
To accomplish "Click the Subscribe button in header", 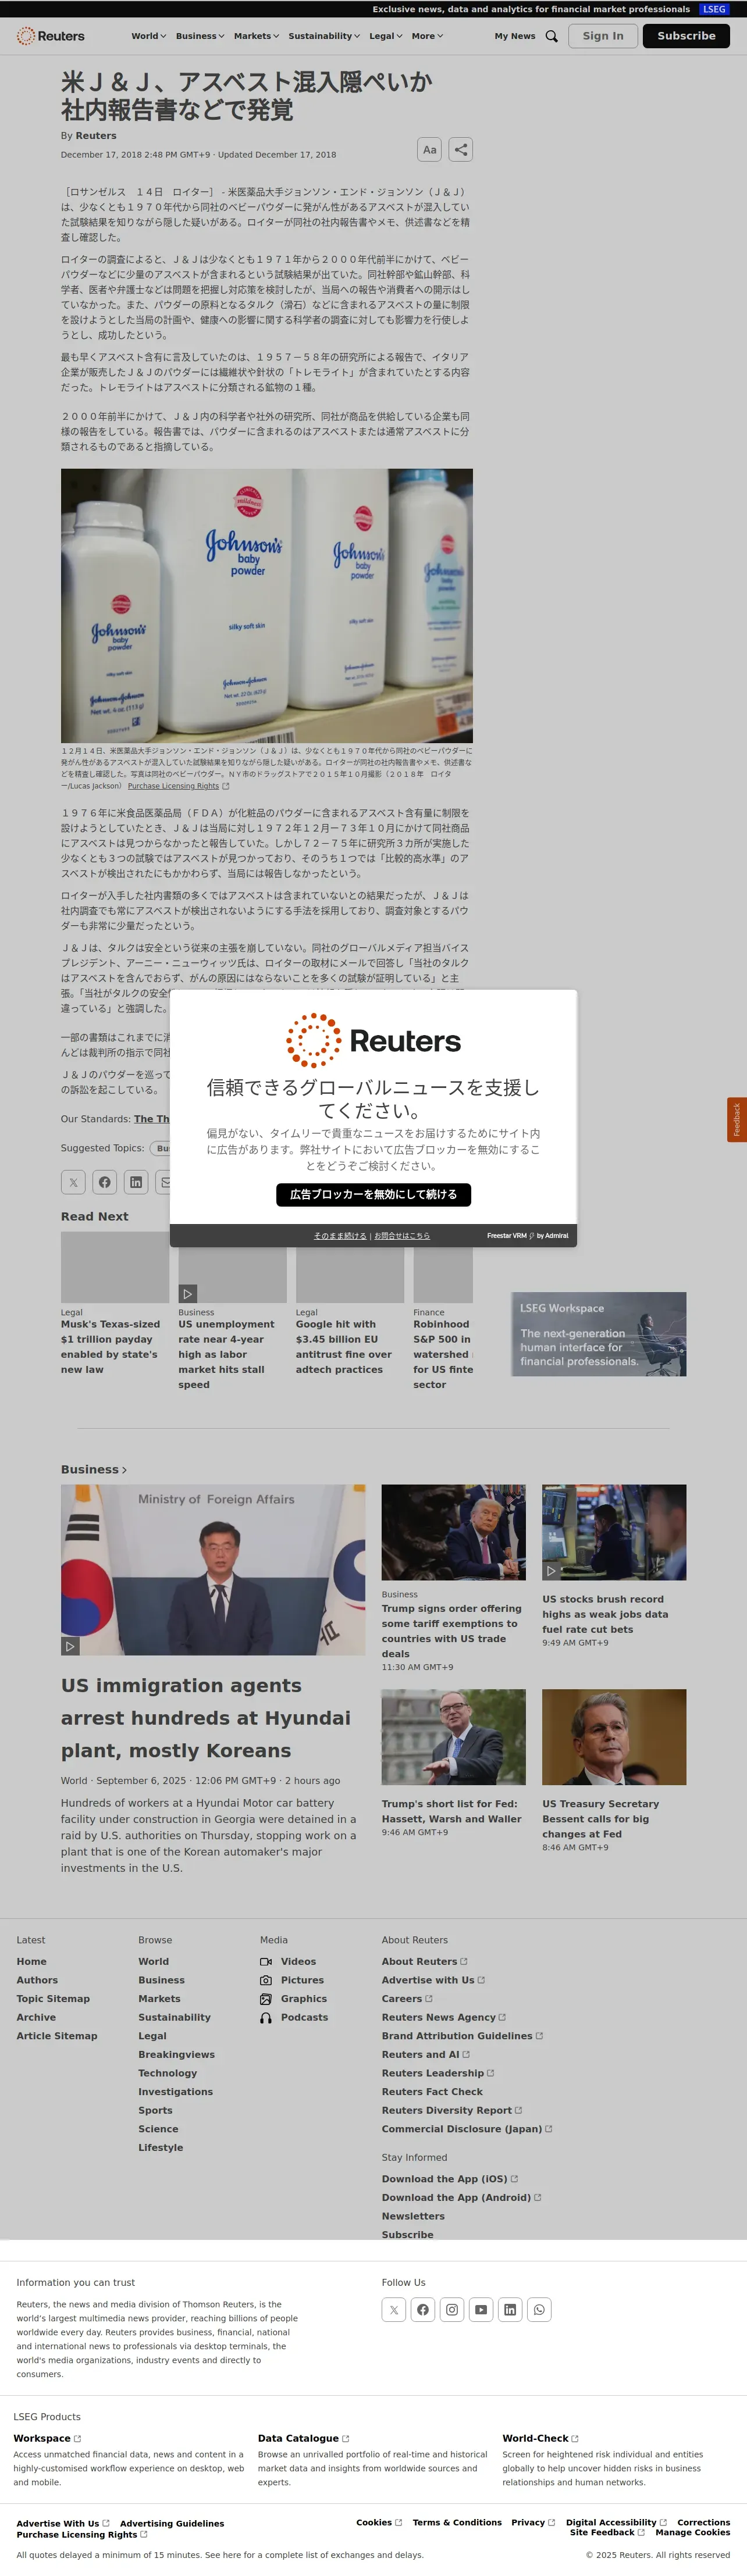I will [686, 36].
